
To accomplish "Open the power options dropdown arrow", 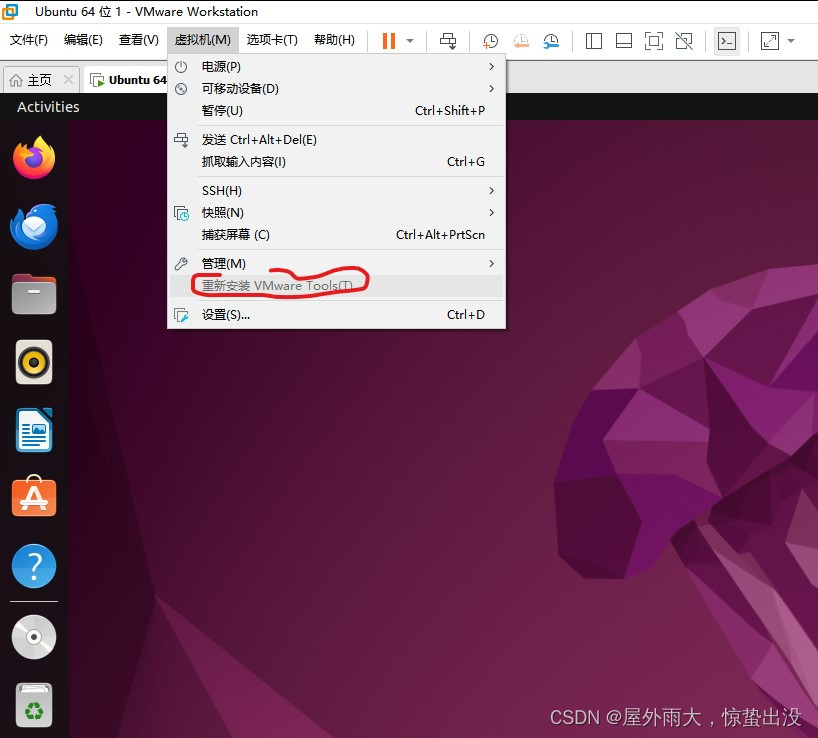I will point(410,41).
